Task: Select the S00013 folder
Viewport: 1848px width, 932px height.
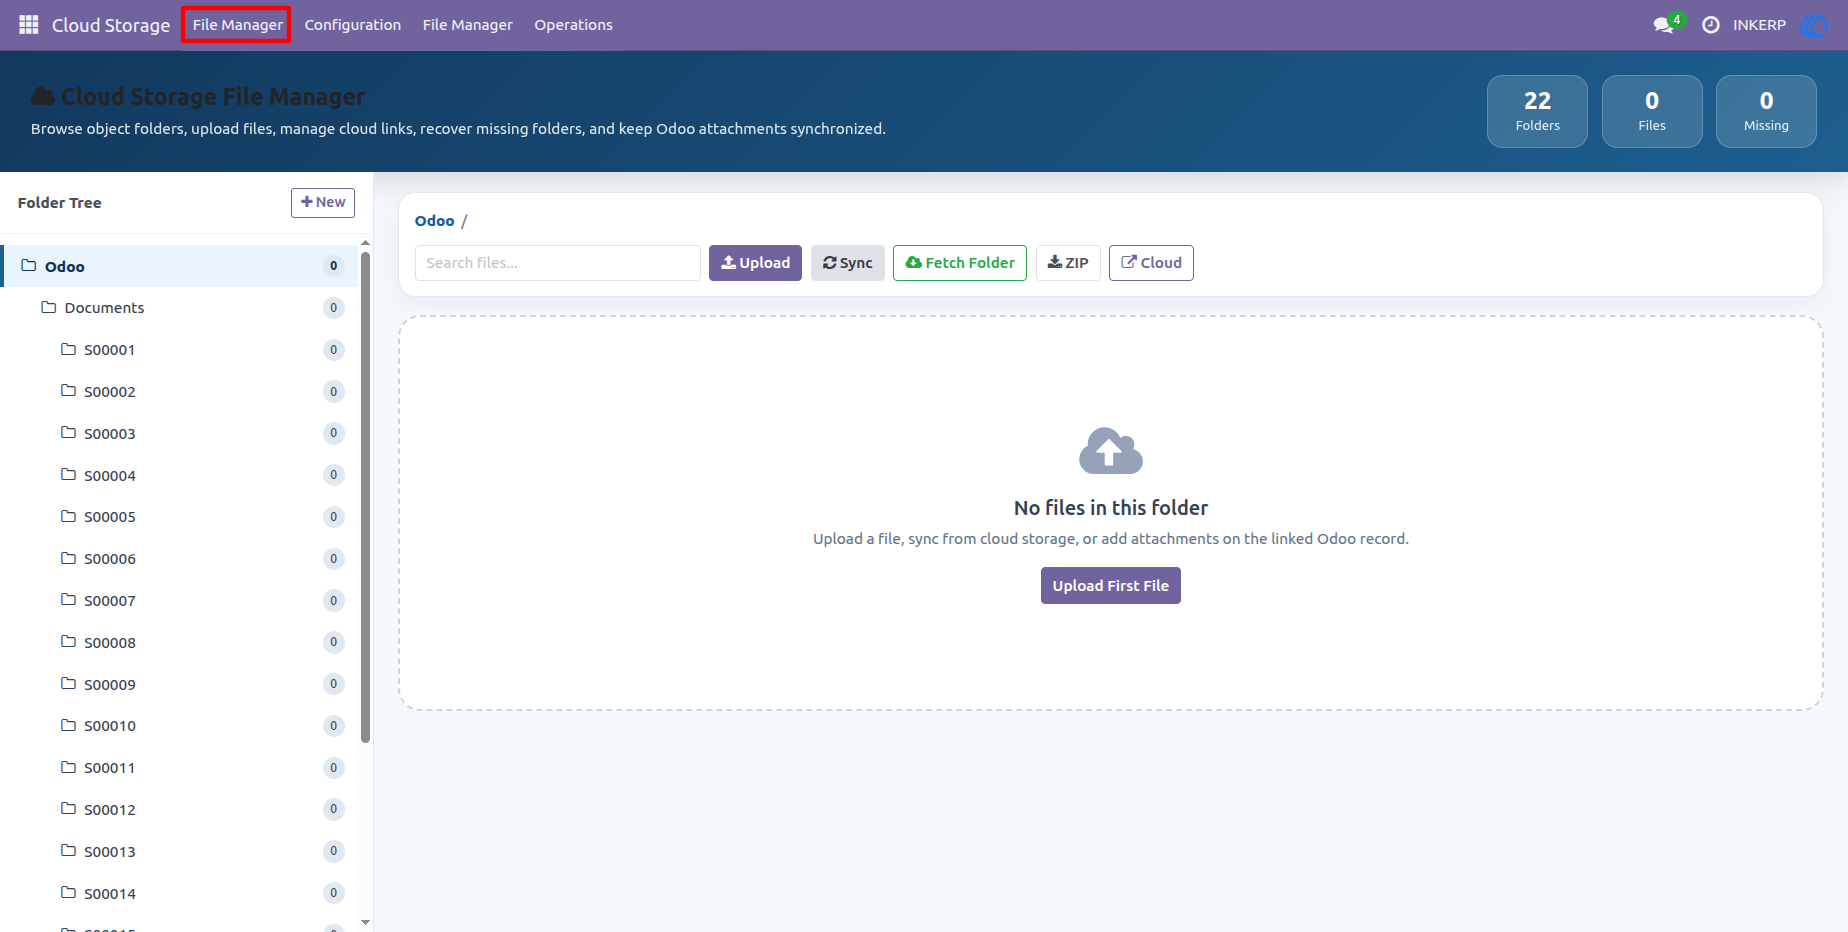Action: coord(180,851)
